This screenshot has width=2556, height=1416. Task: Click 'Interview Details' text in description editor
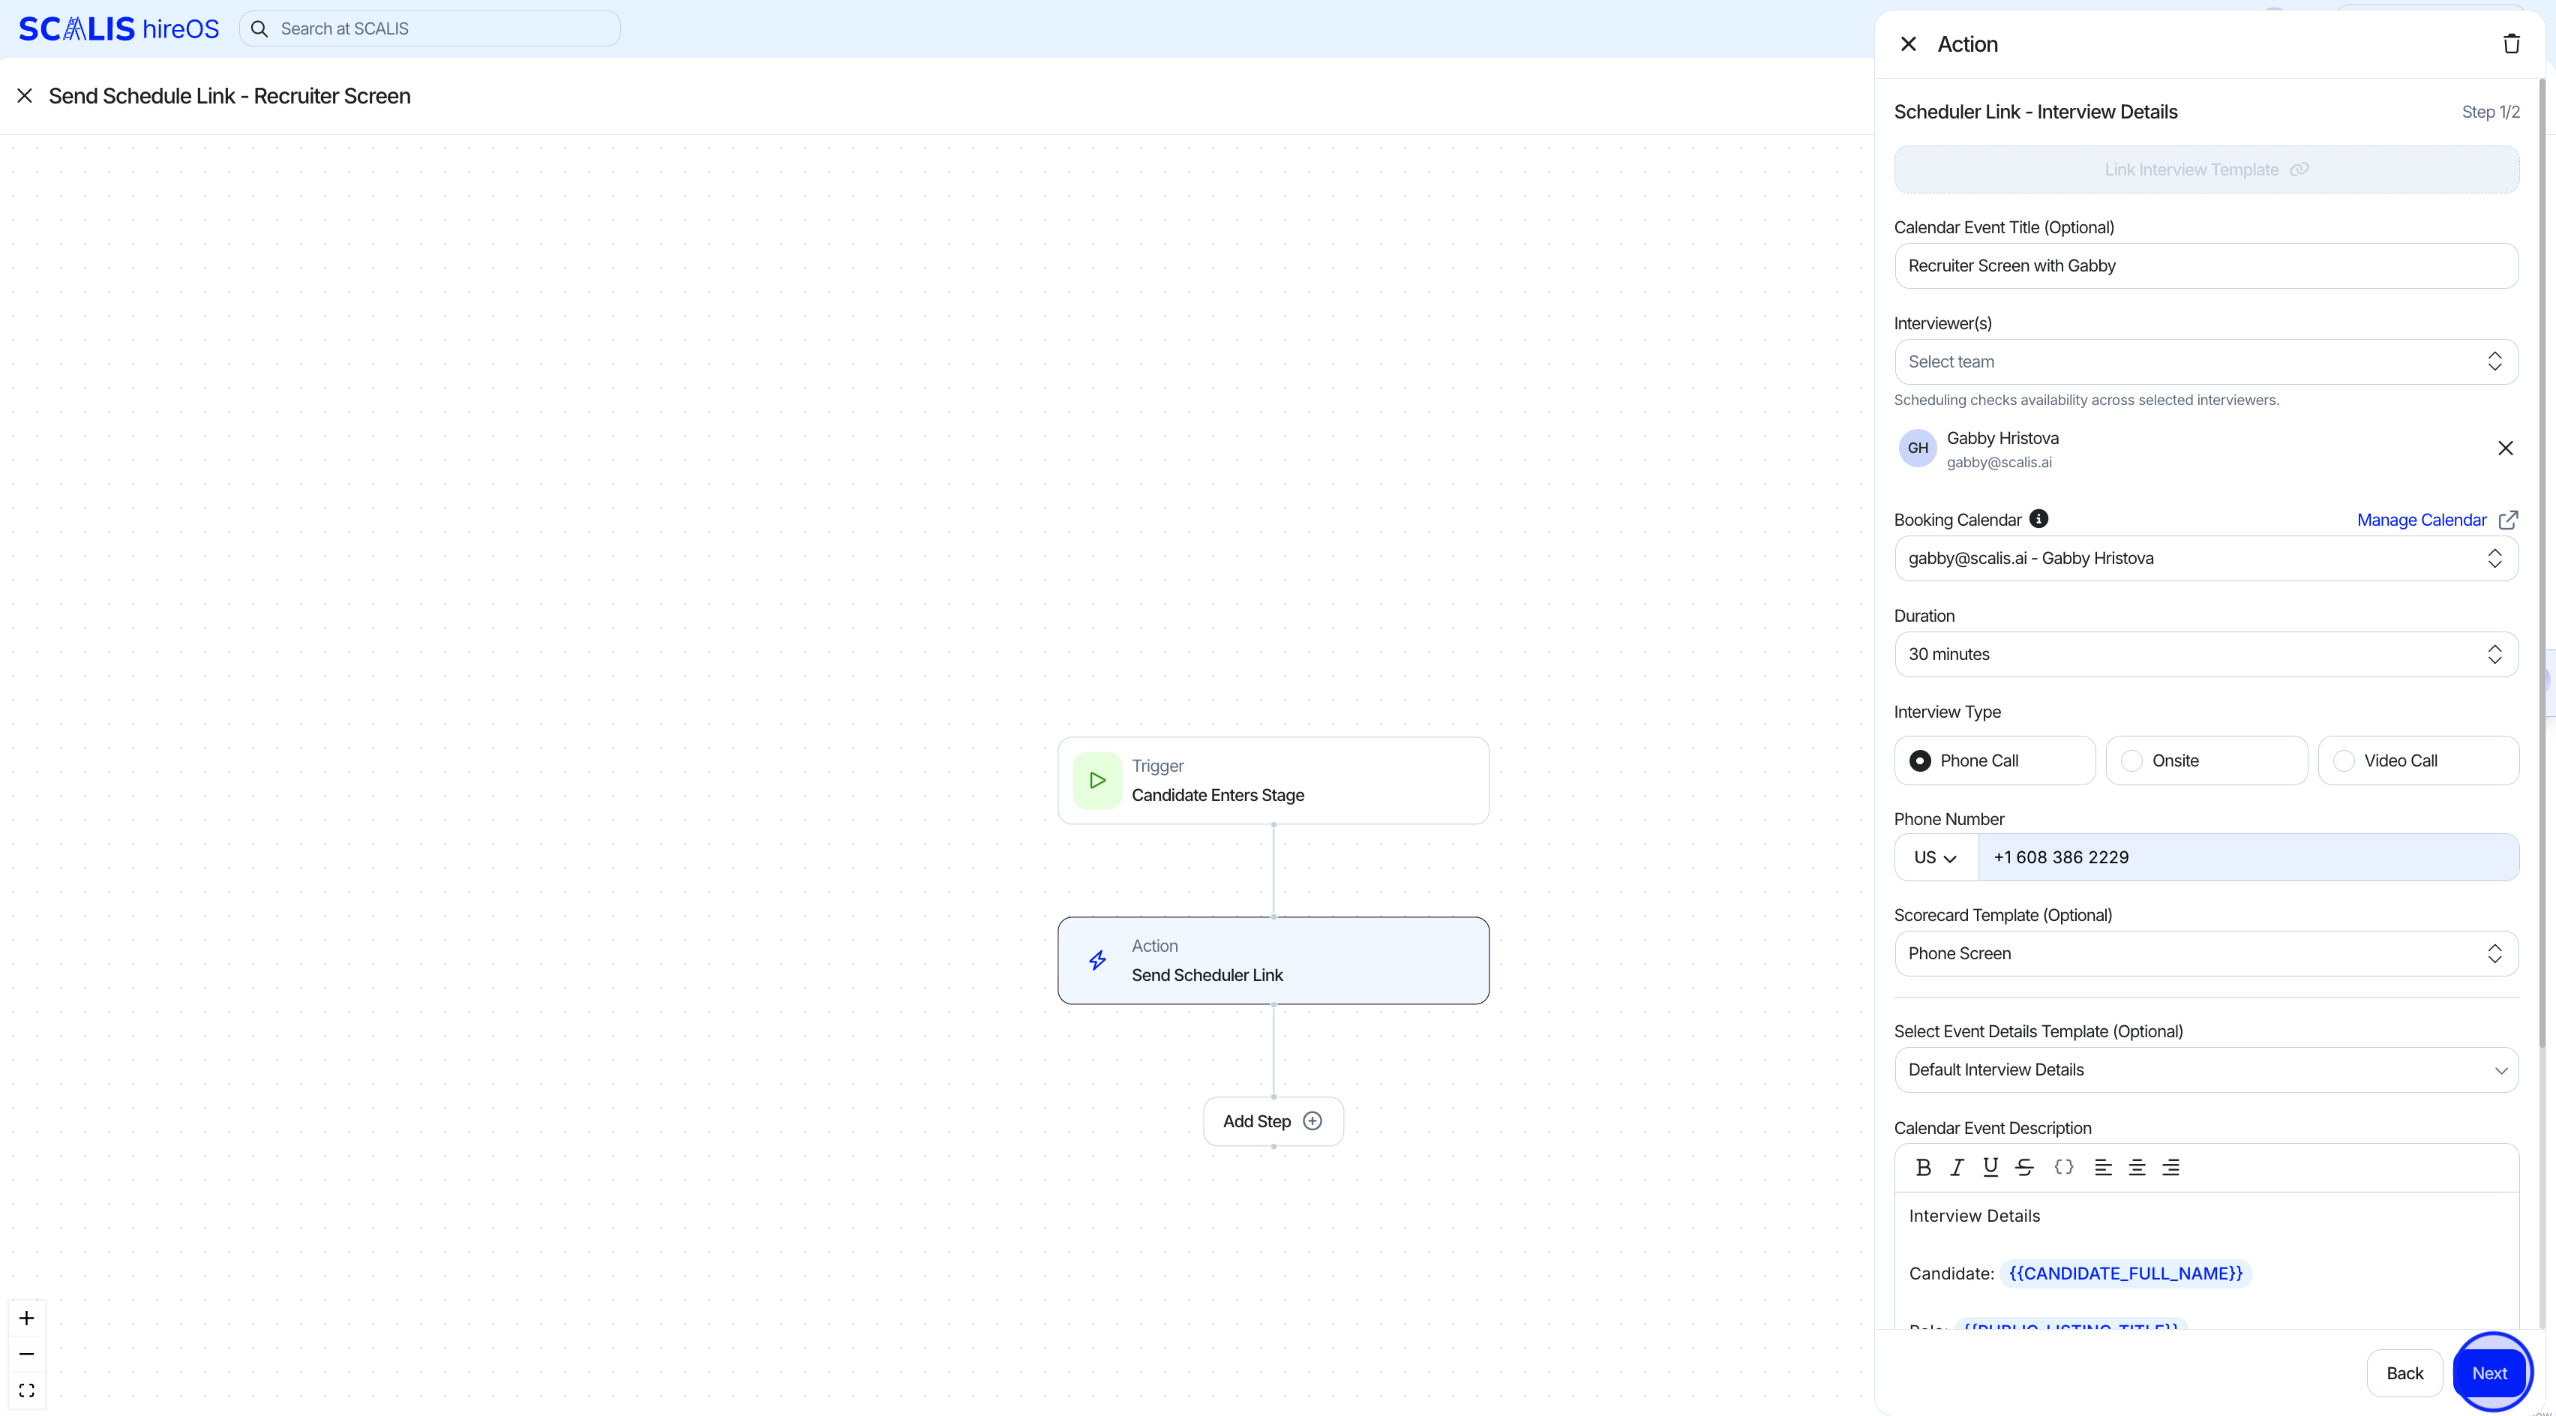(1974, 1216)
